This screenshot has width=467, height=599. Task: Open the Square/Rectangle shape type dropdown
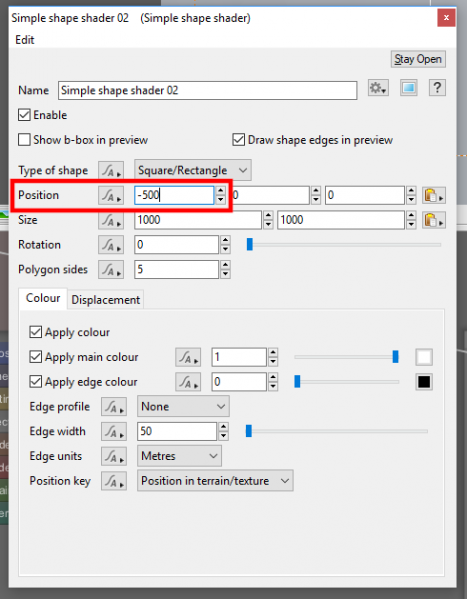[193, 170]
